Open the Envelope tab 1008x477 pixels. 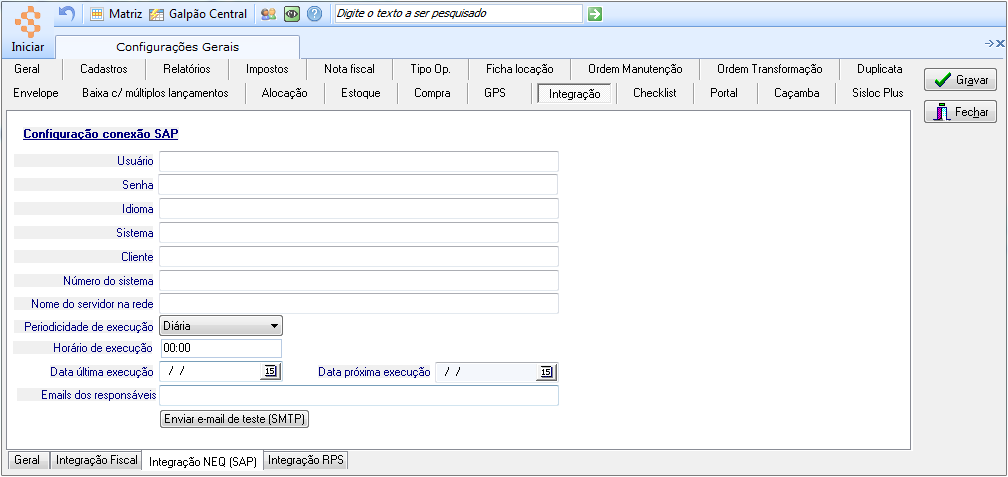point(35,93)
